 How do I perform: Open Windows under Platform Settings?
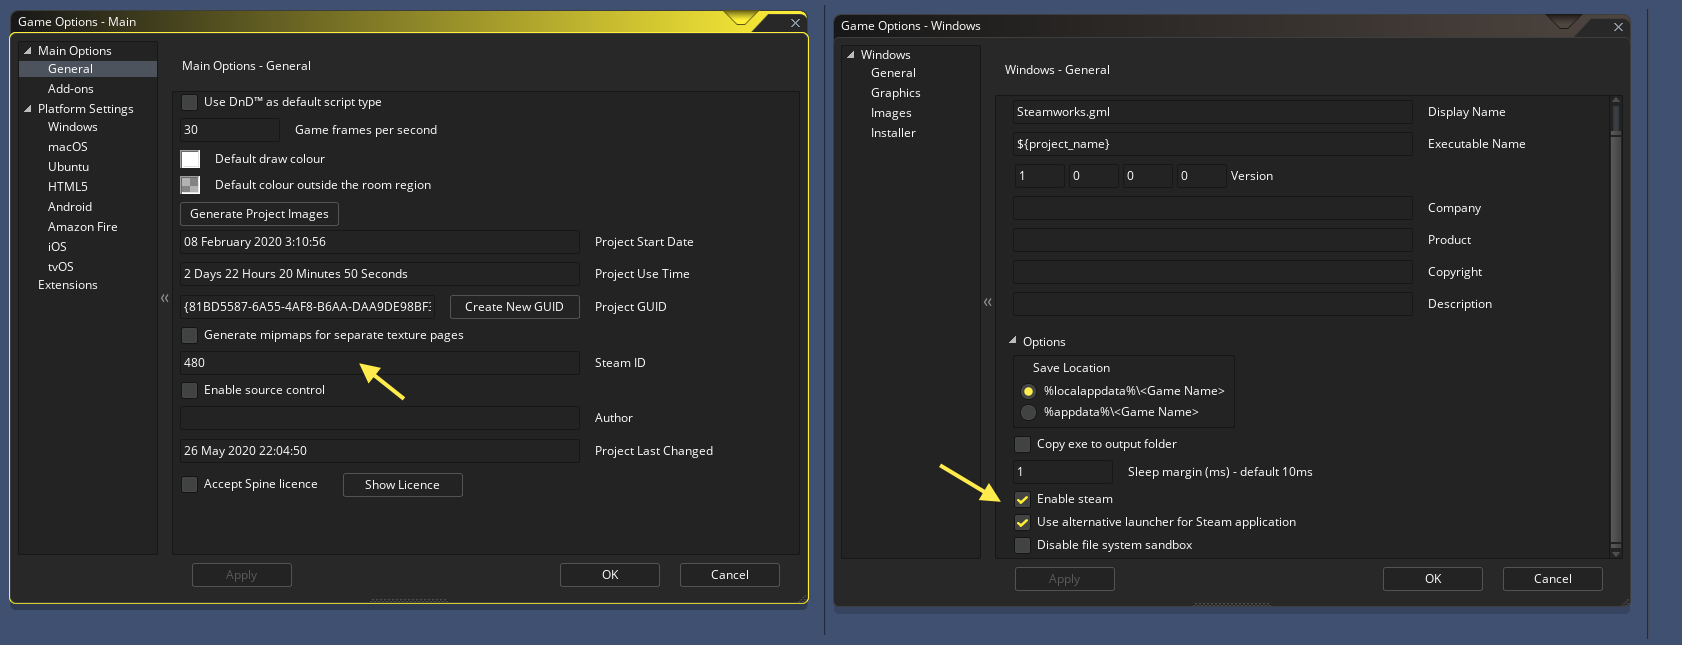click(73, 127)
